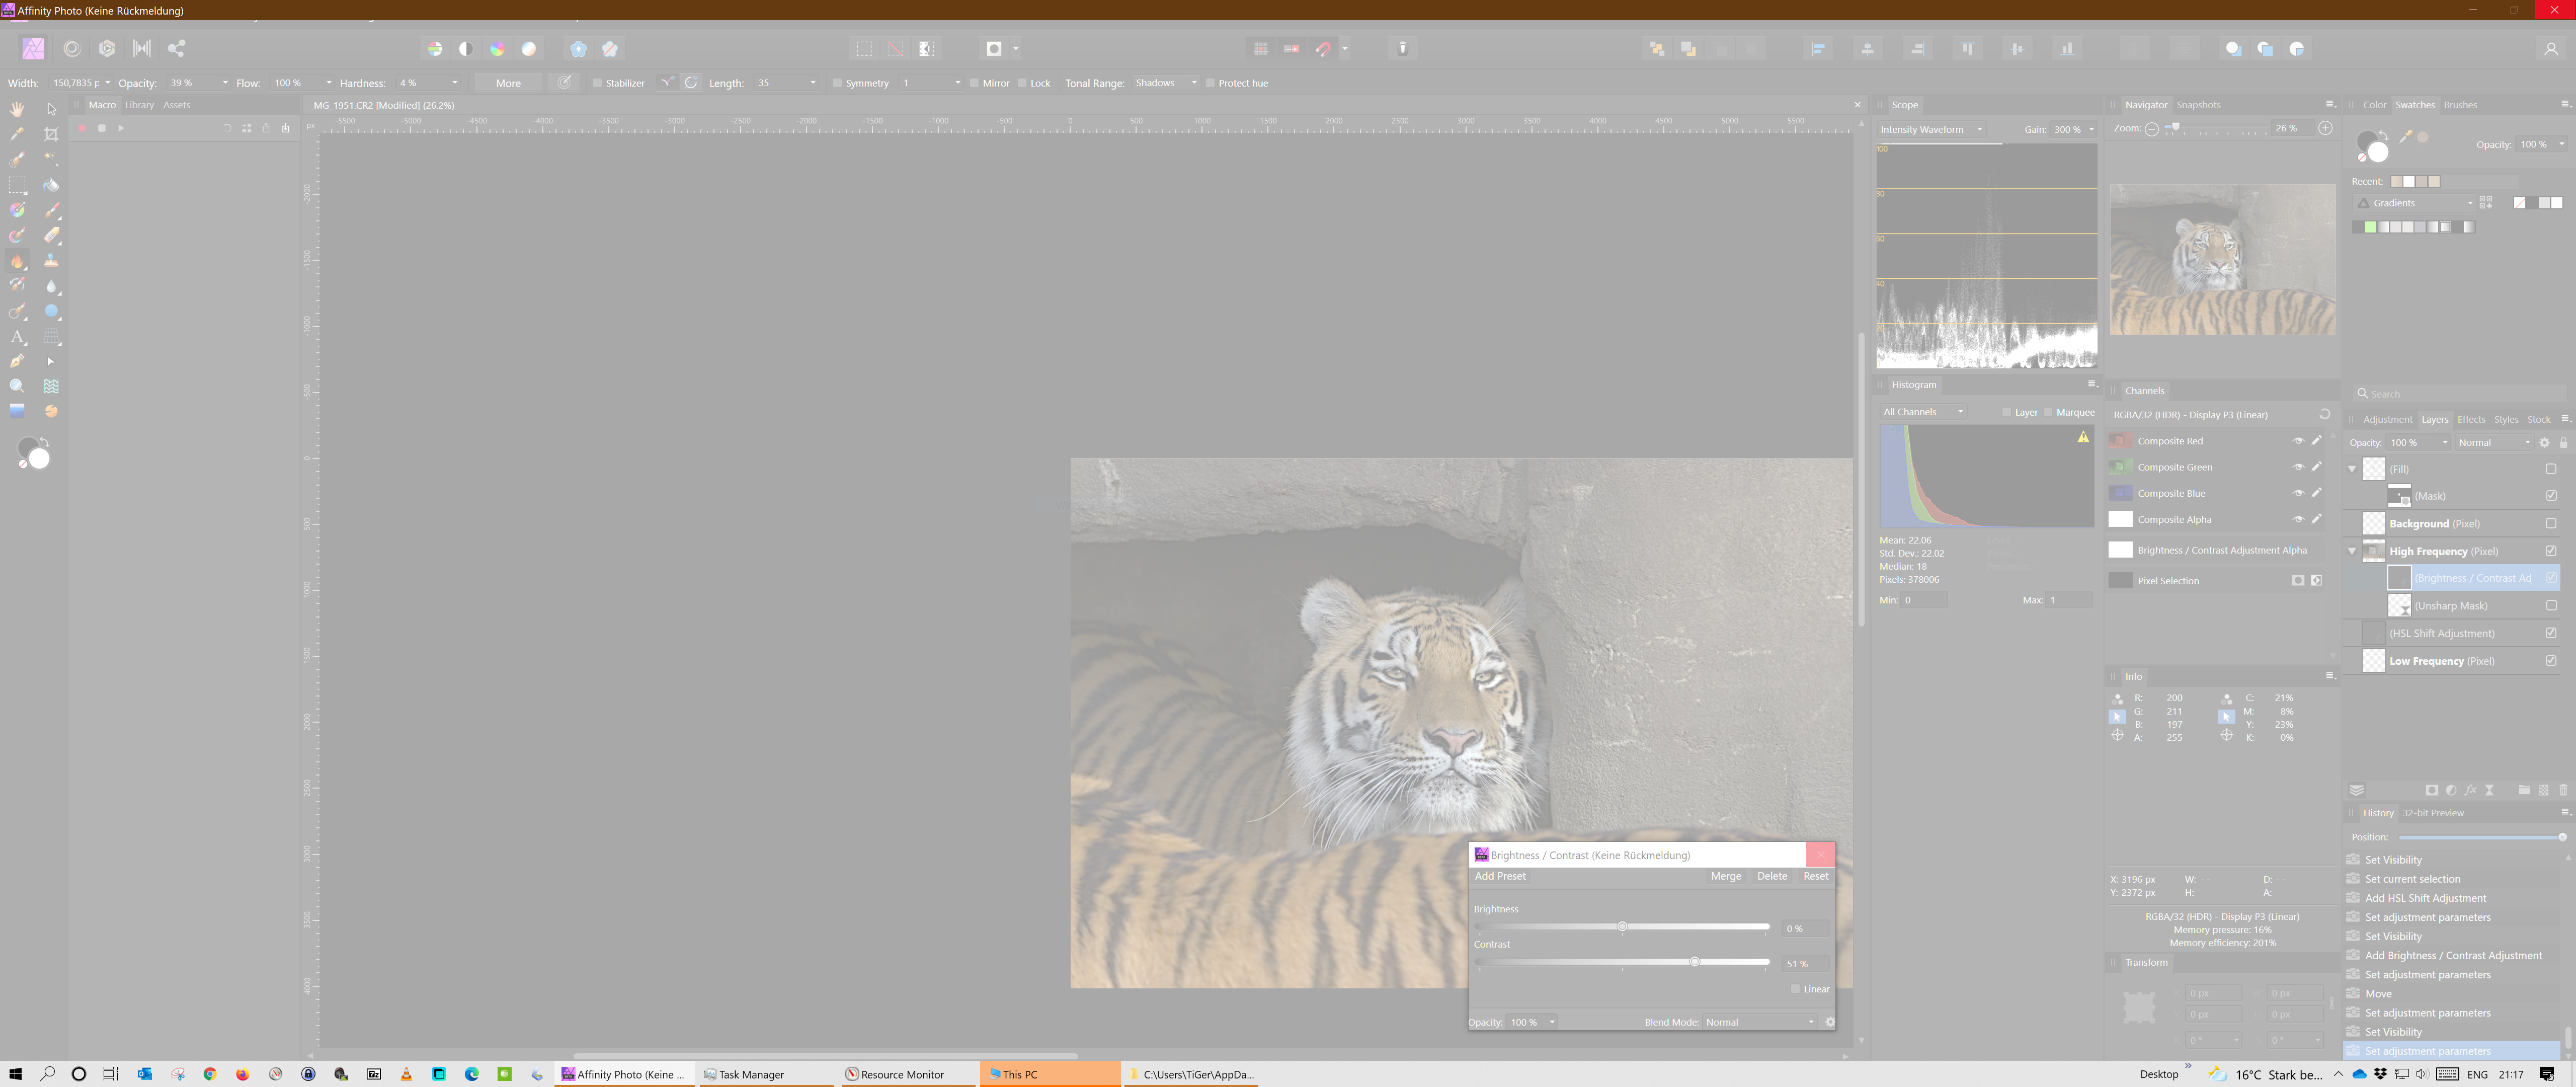Click Add Preset in Brightness dialog
The width and height of the screenshot is (2576, 1087).
[1500, 876]
